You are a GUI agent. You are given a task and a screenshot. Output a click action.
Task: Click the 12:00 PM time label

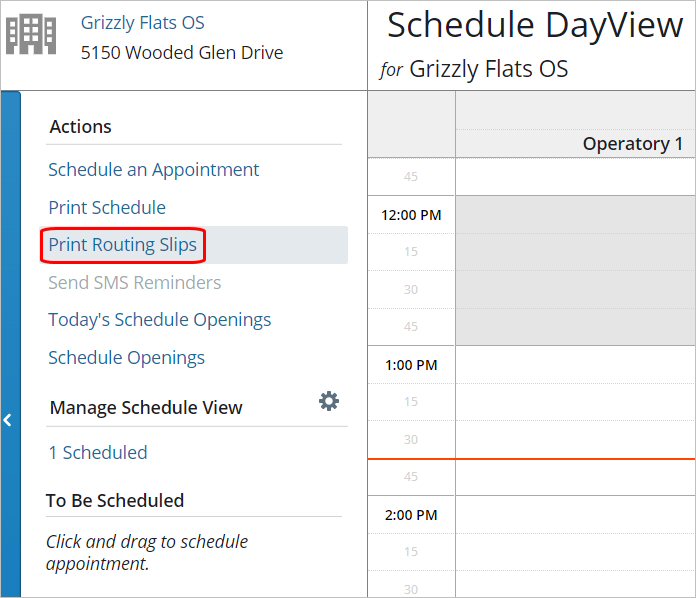(411, 215)
